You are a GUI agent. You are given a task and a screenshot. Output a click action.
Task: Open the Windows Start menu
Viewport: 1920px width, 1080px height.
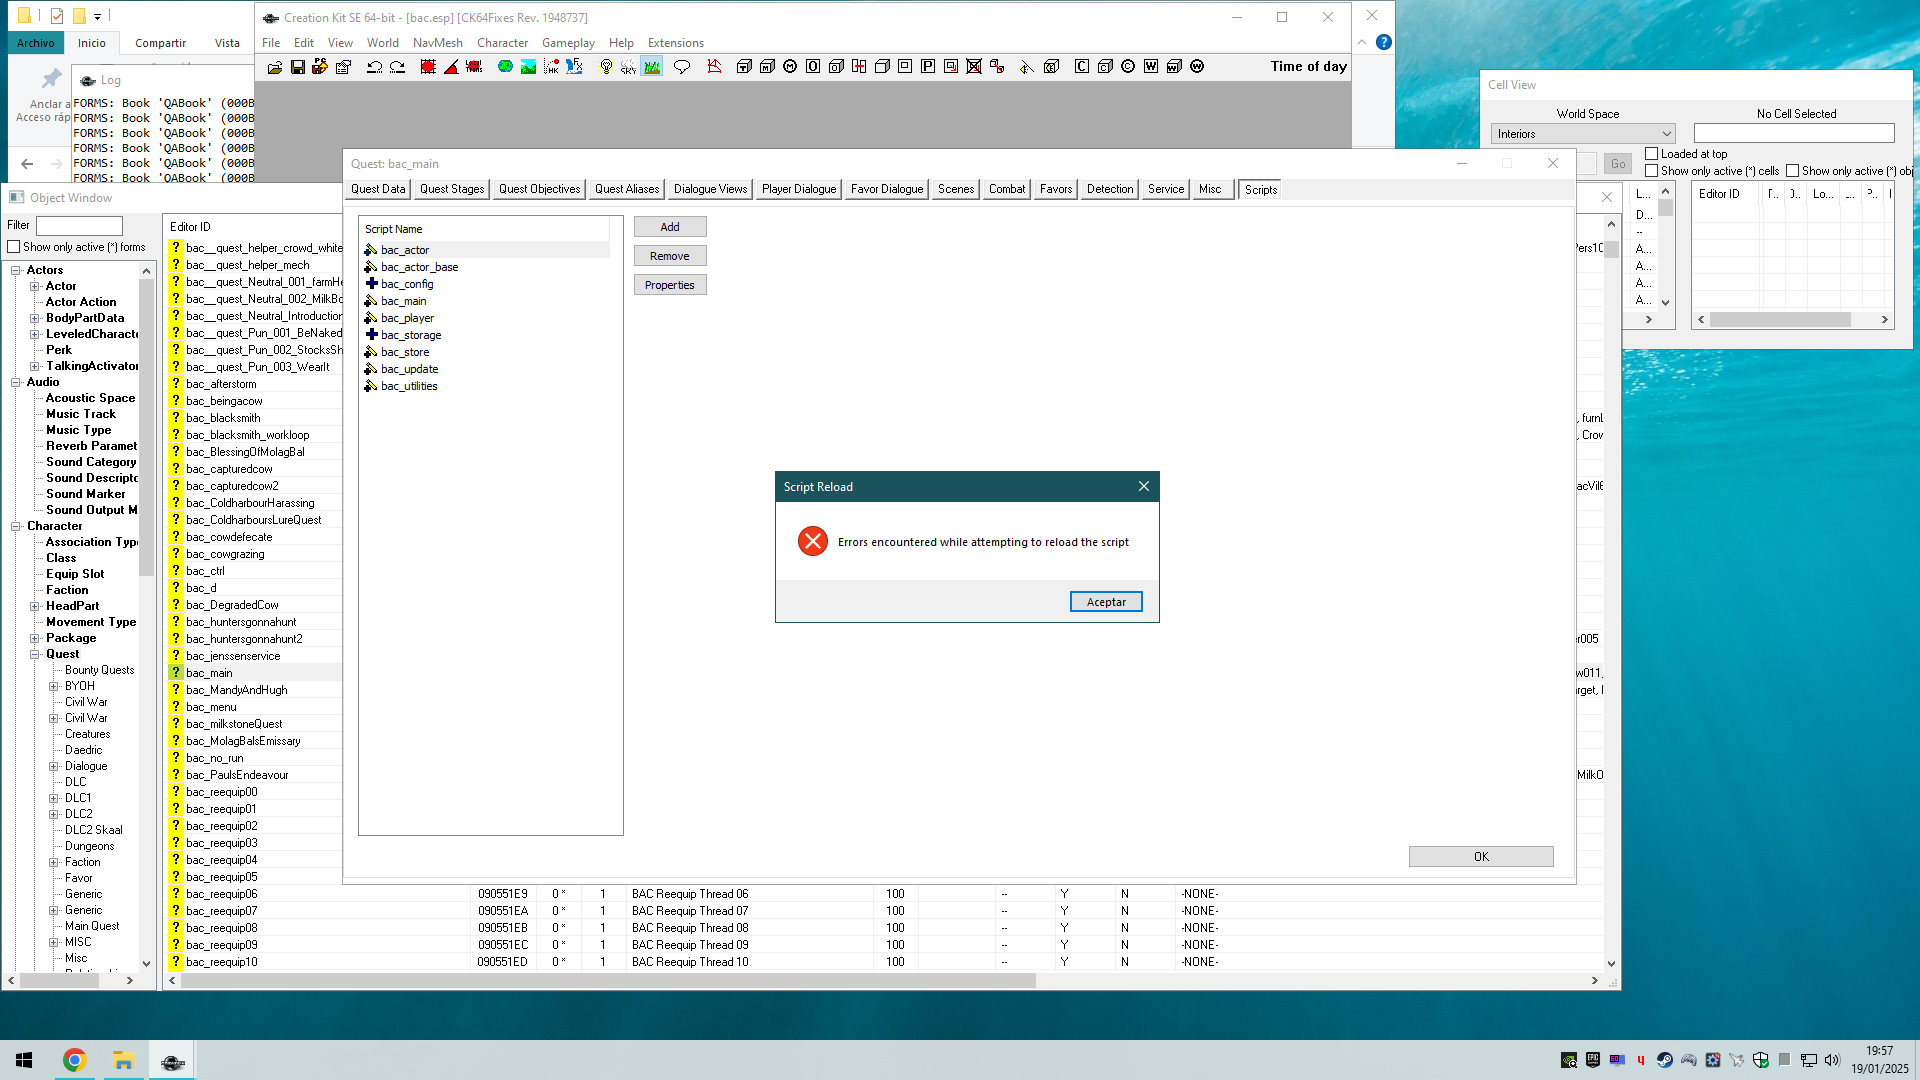pos(24,1060)
